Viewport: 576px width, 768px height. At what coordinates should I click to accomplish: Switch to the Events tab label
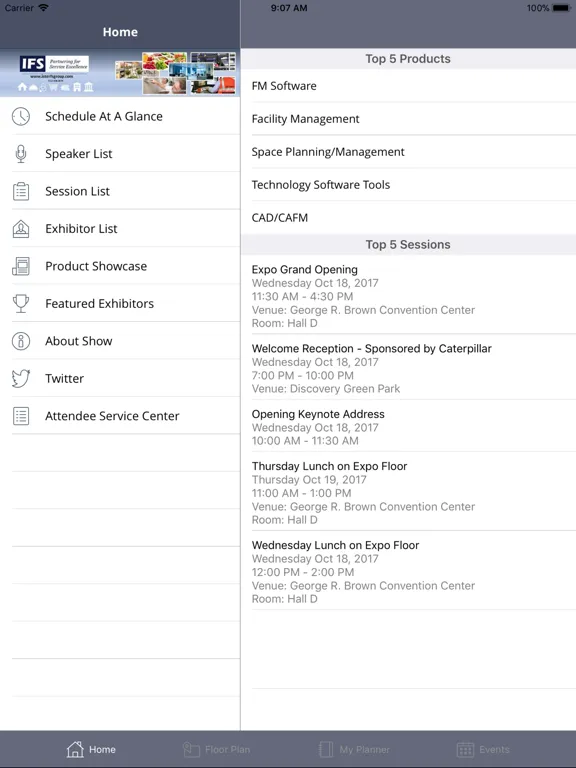[x=494, y=749]
